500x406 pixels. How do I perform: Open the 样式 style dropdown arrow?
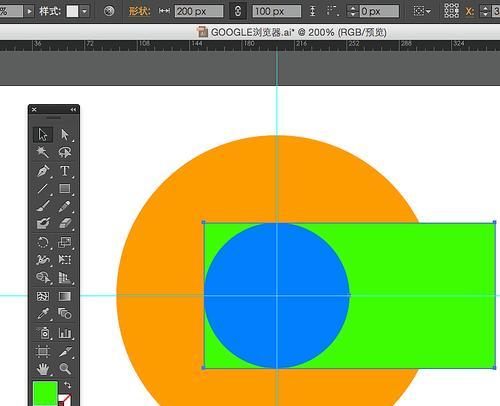(85, 11)
